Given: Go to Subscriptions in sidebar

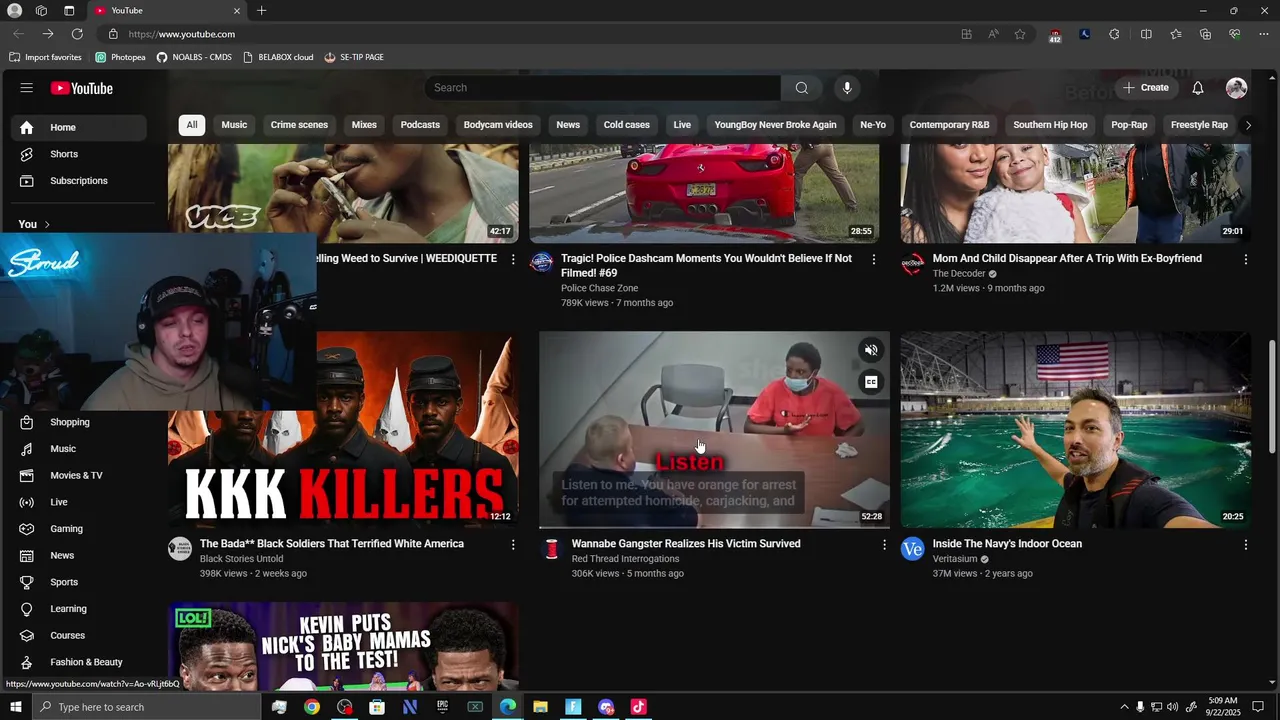Looking at the screenshot, I should click(79, 181).
